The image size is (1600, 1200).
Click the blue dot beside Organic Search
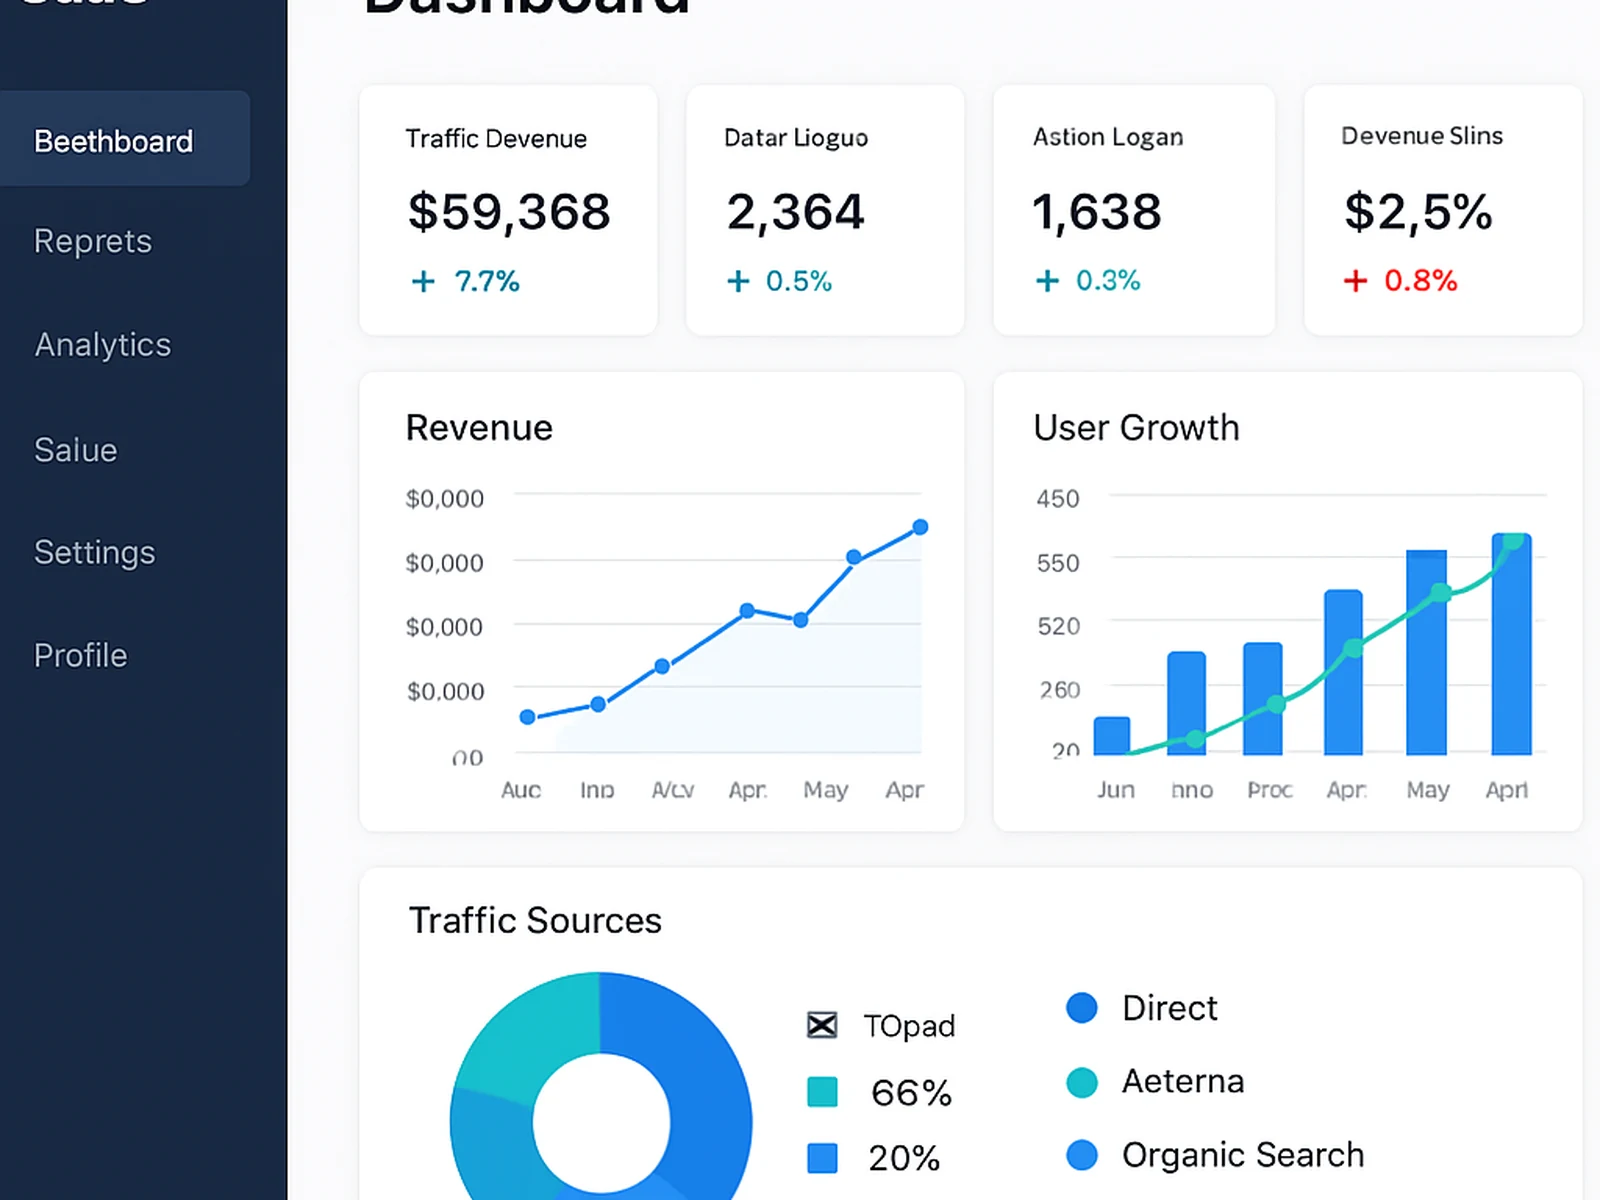[x=1082, y=1155]
